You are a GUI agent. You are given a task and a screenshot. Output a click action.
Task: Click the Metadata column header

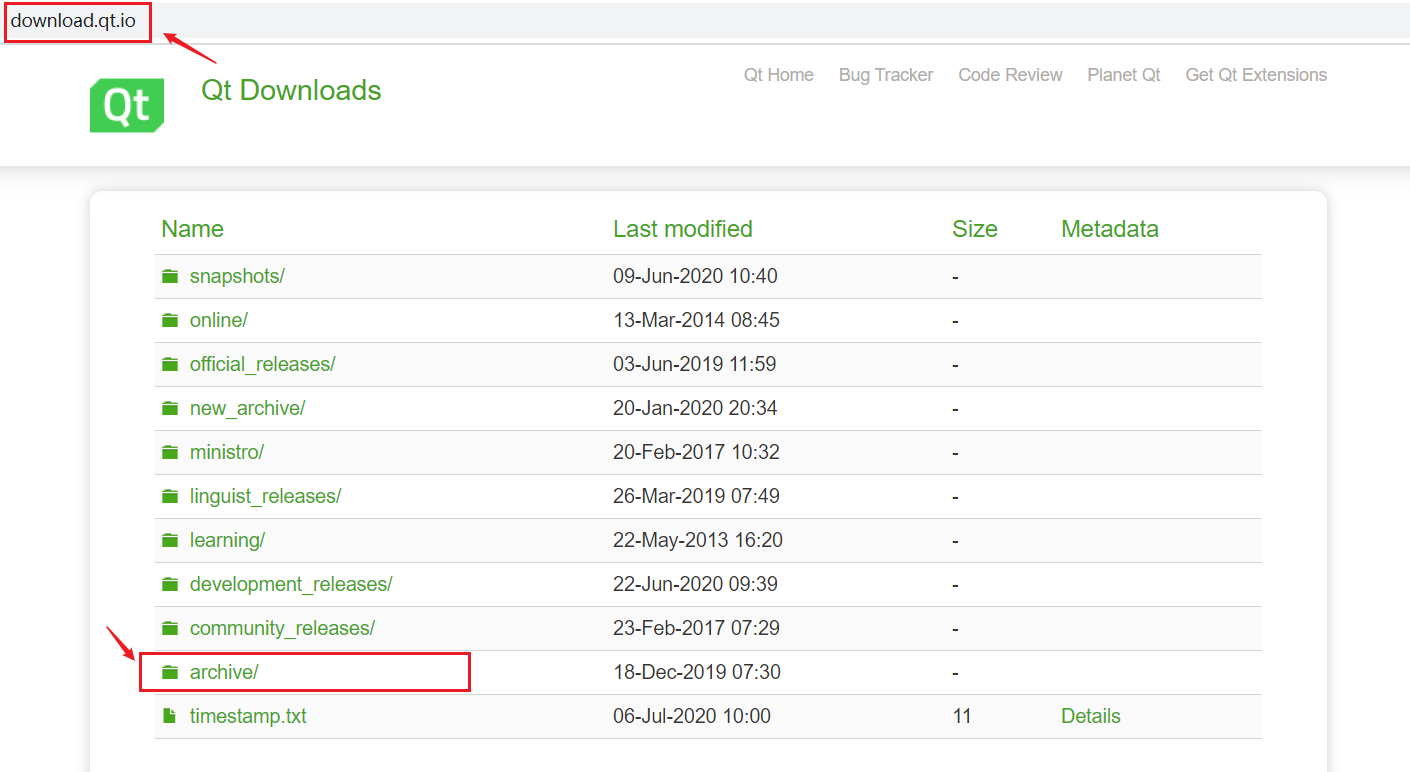click(x=1110, y=229)
